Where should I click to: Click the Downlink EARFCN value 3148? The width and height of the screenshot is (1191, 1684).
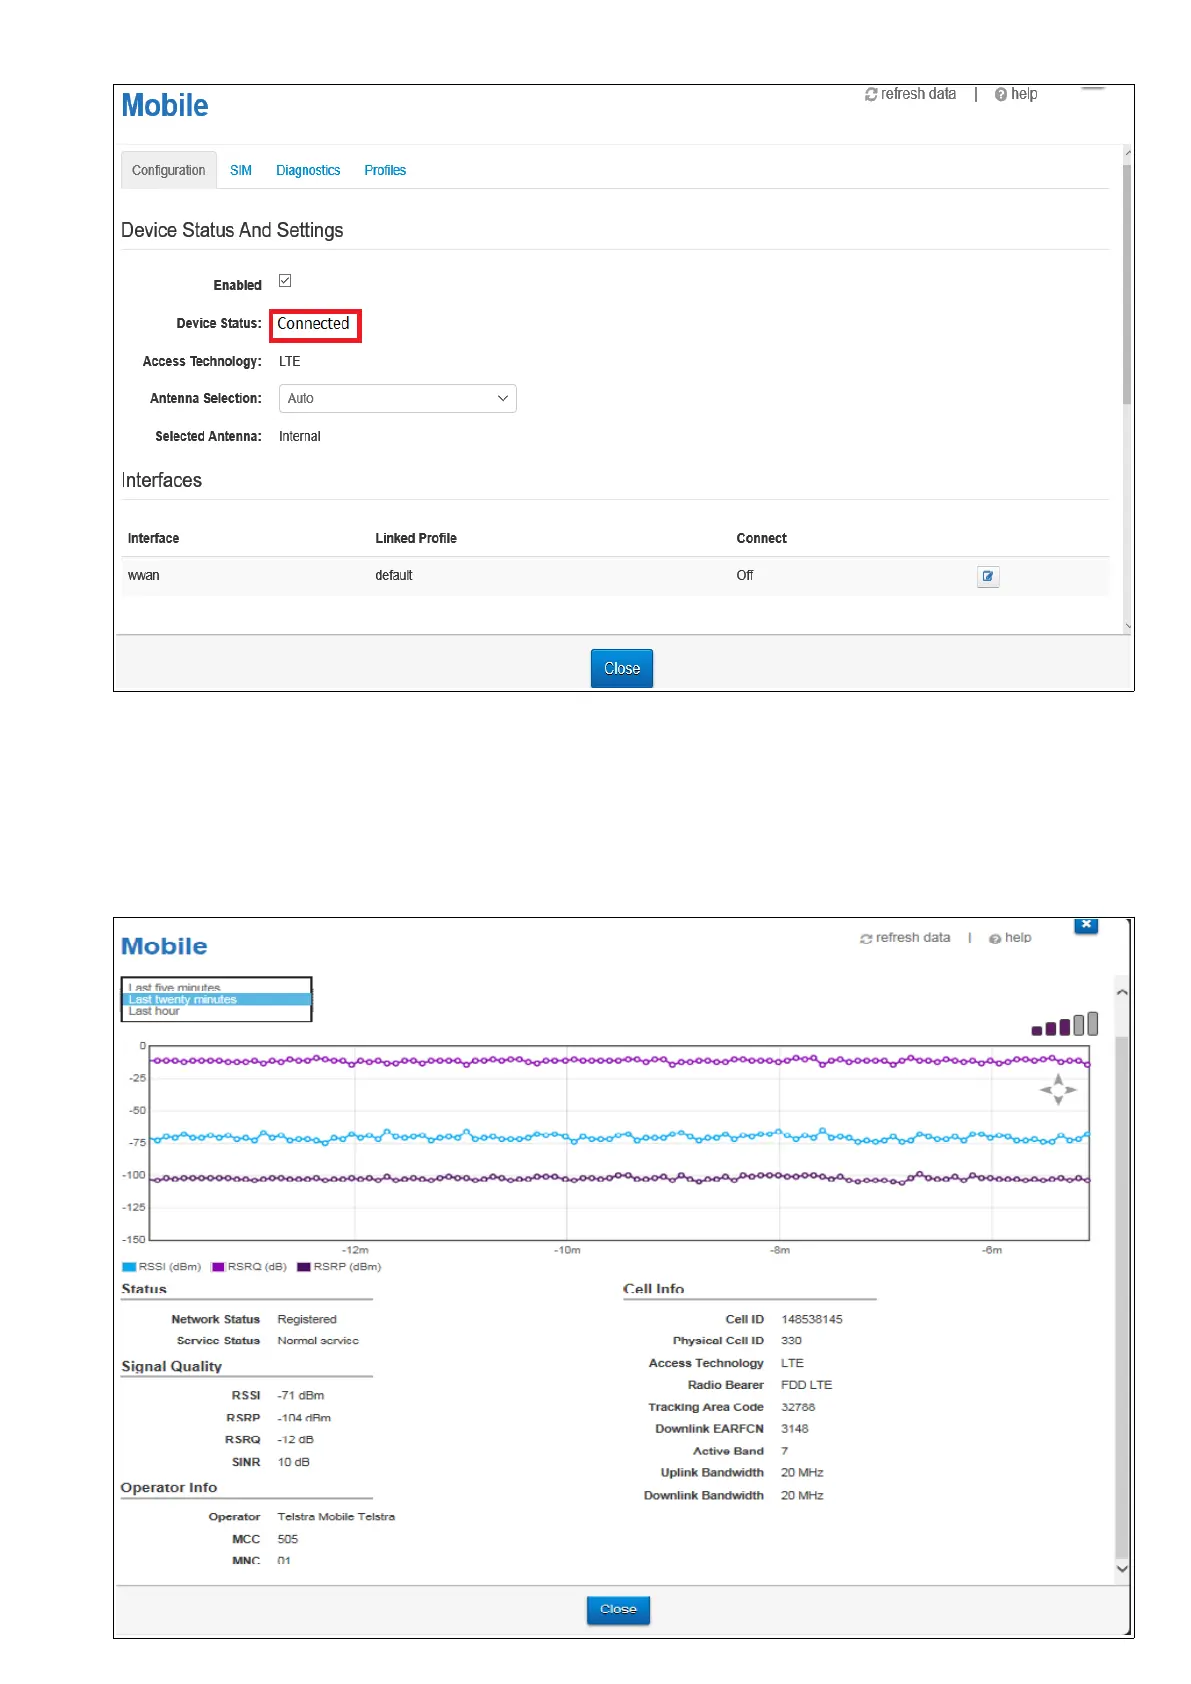(x=795, y=1429)
